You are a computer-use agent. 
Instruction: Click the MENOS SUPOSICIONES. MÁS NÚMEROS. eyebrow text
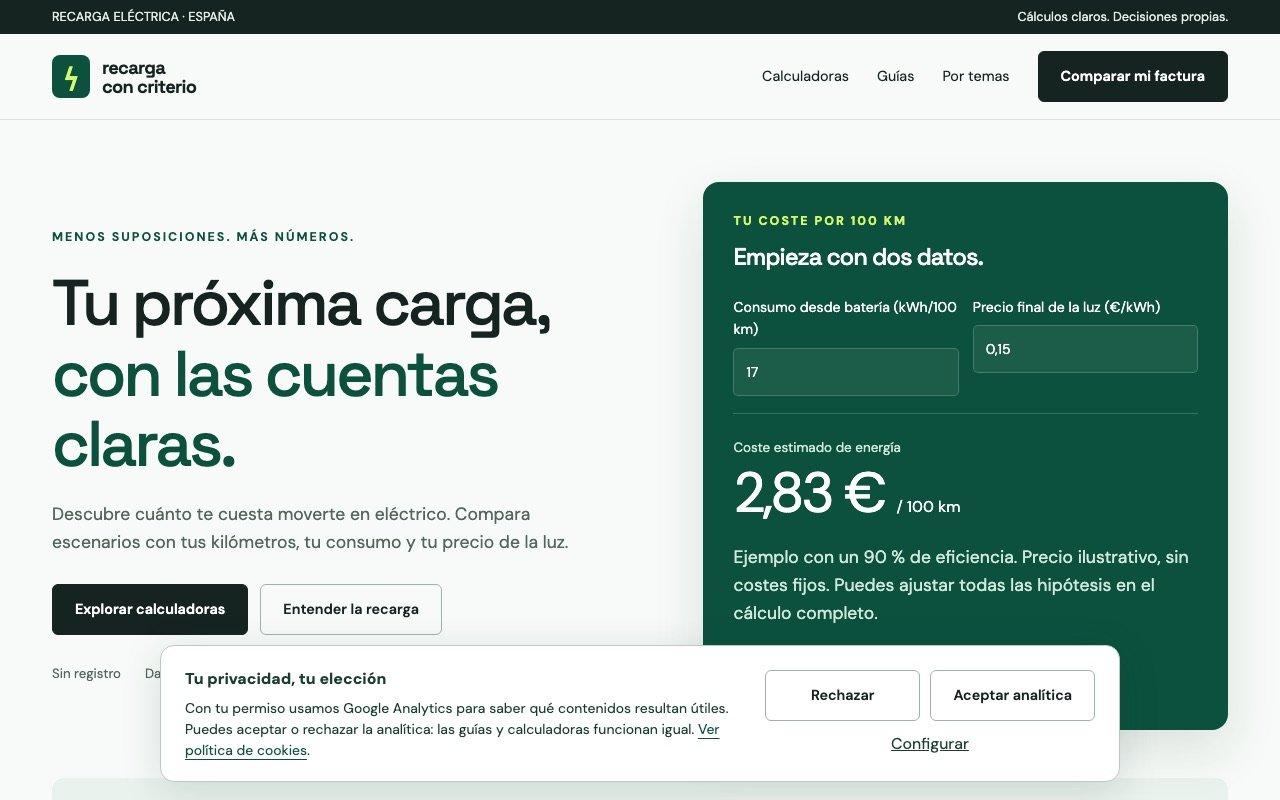click(x=203, y=237)
